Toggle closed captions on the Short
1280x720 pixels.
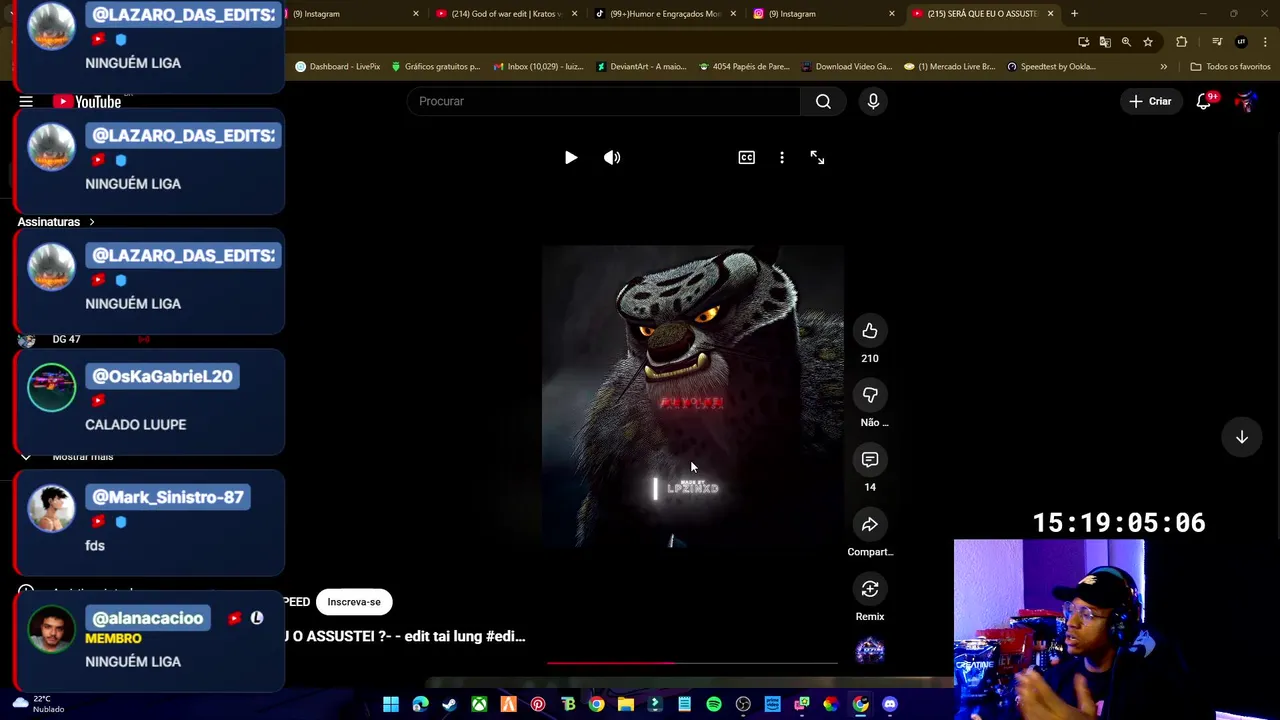click(x=746, y=157)
